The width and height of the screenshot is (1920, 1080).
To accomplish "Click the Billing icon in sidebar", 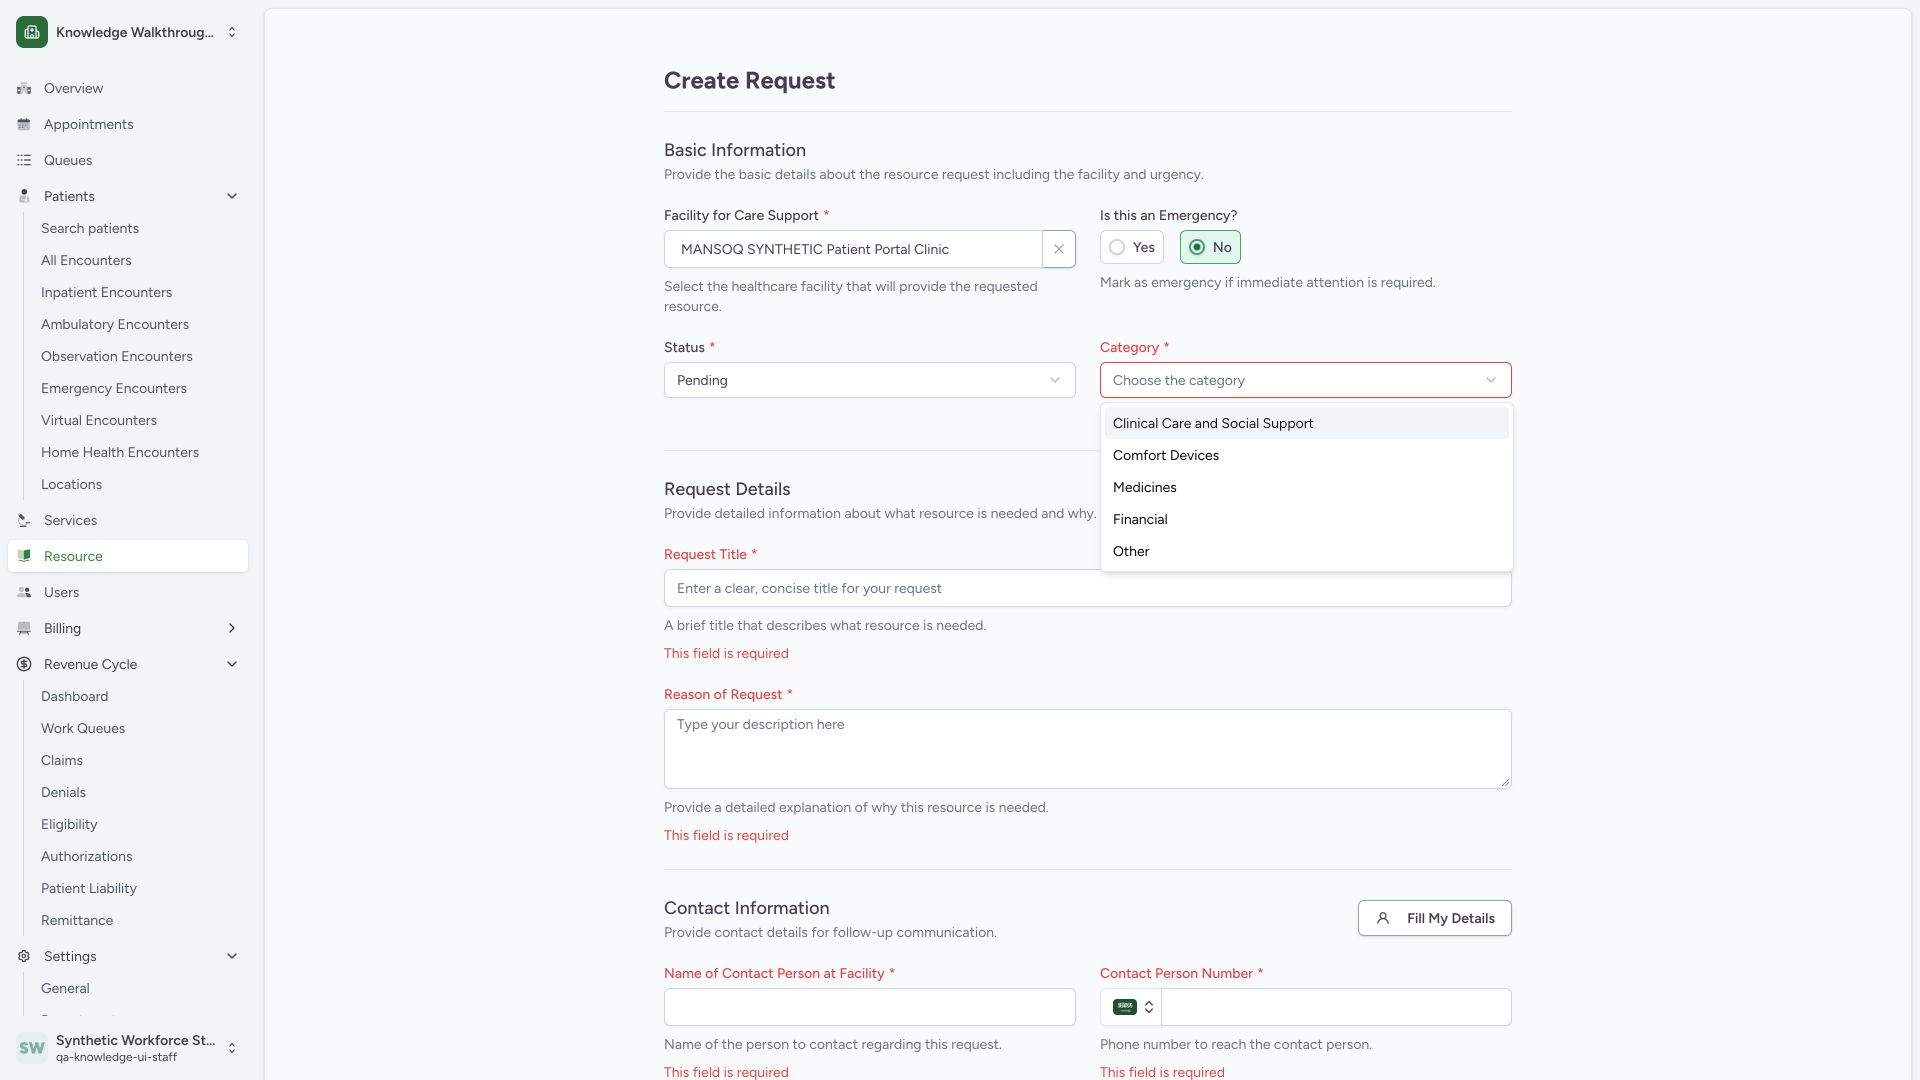I will click(24, 628).
